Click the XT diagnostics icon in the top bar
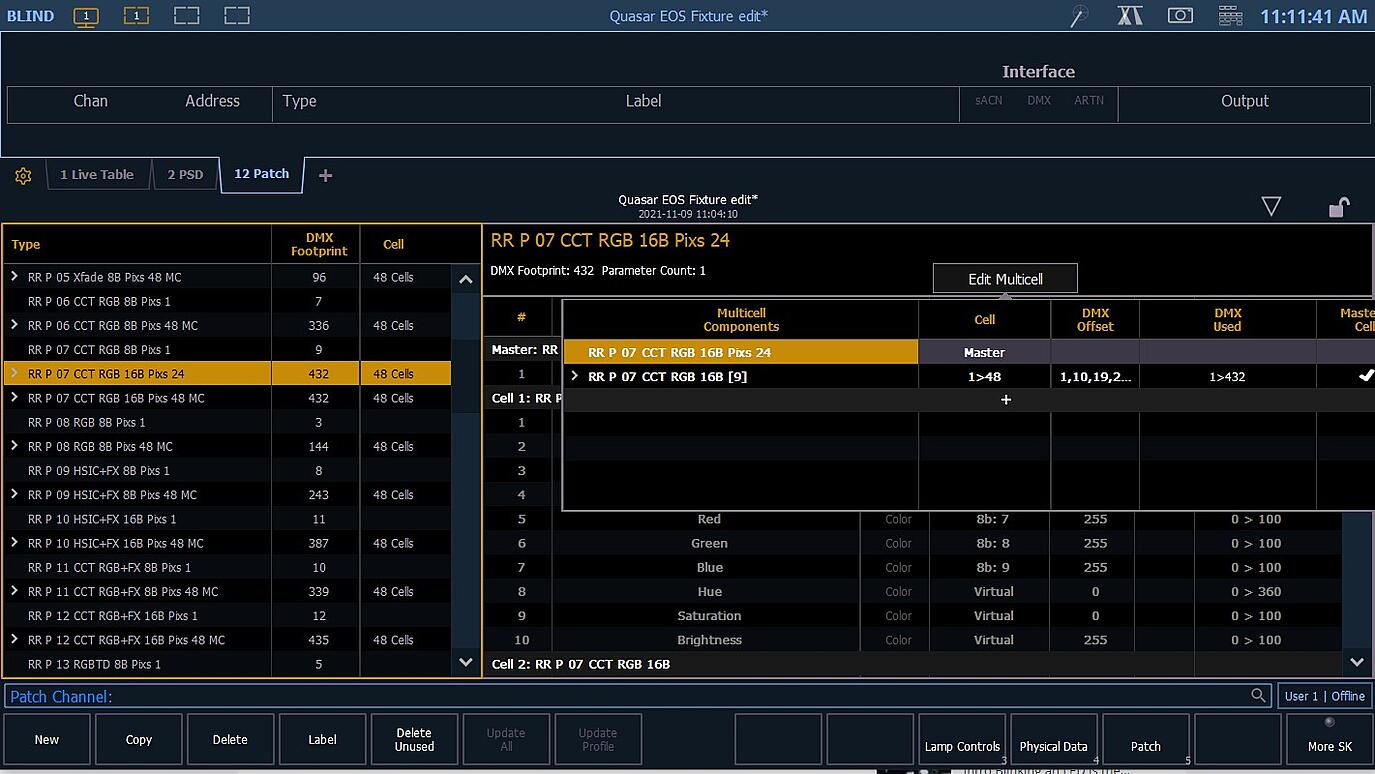This screenshot has height=774, width=1375. (x=1130, y=15)
